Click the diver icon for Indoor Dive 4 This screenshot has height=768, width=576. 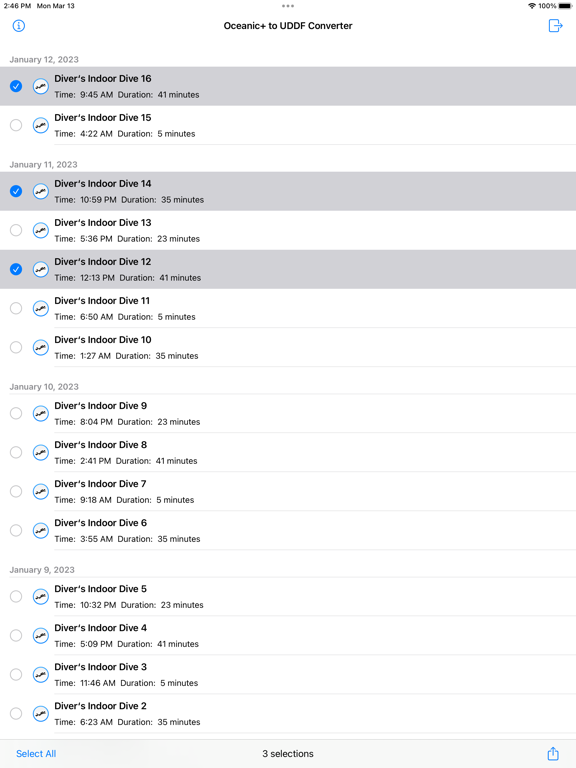41,636
